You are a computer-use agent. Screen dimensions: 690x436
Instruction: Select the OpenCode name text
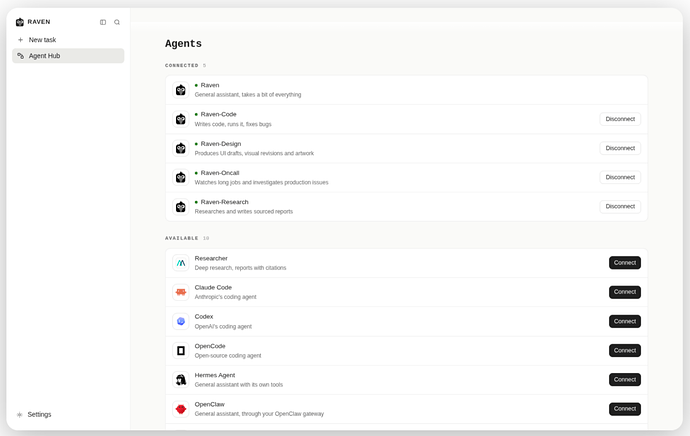point(210,346)
